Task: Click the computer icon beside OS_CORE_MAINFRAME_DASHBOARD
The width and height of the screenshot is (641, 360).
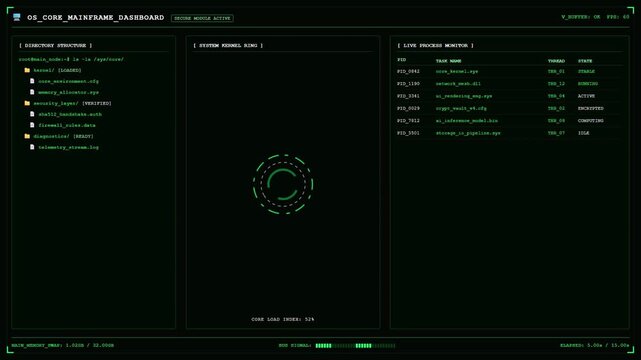Action: tap(17, 17)
